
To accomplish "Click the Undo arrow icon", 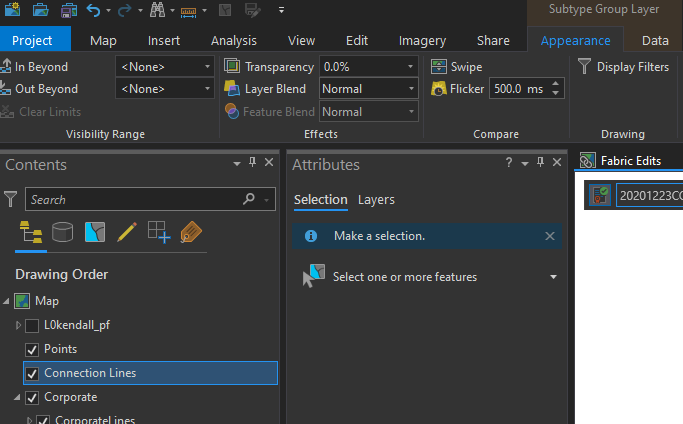I will [x=93, y=11].
